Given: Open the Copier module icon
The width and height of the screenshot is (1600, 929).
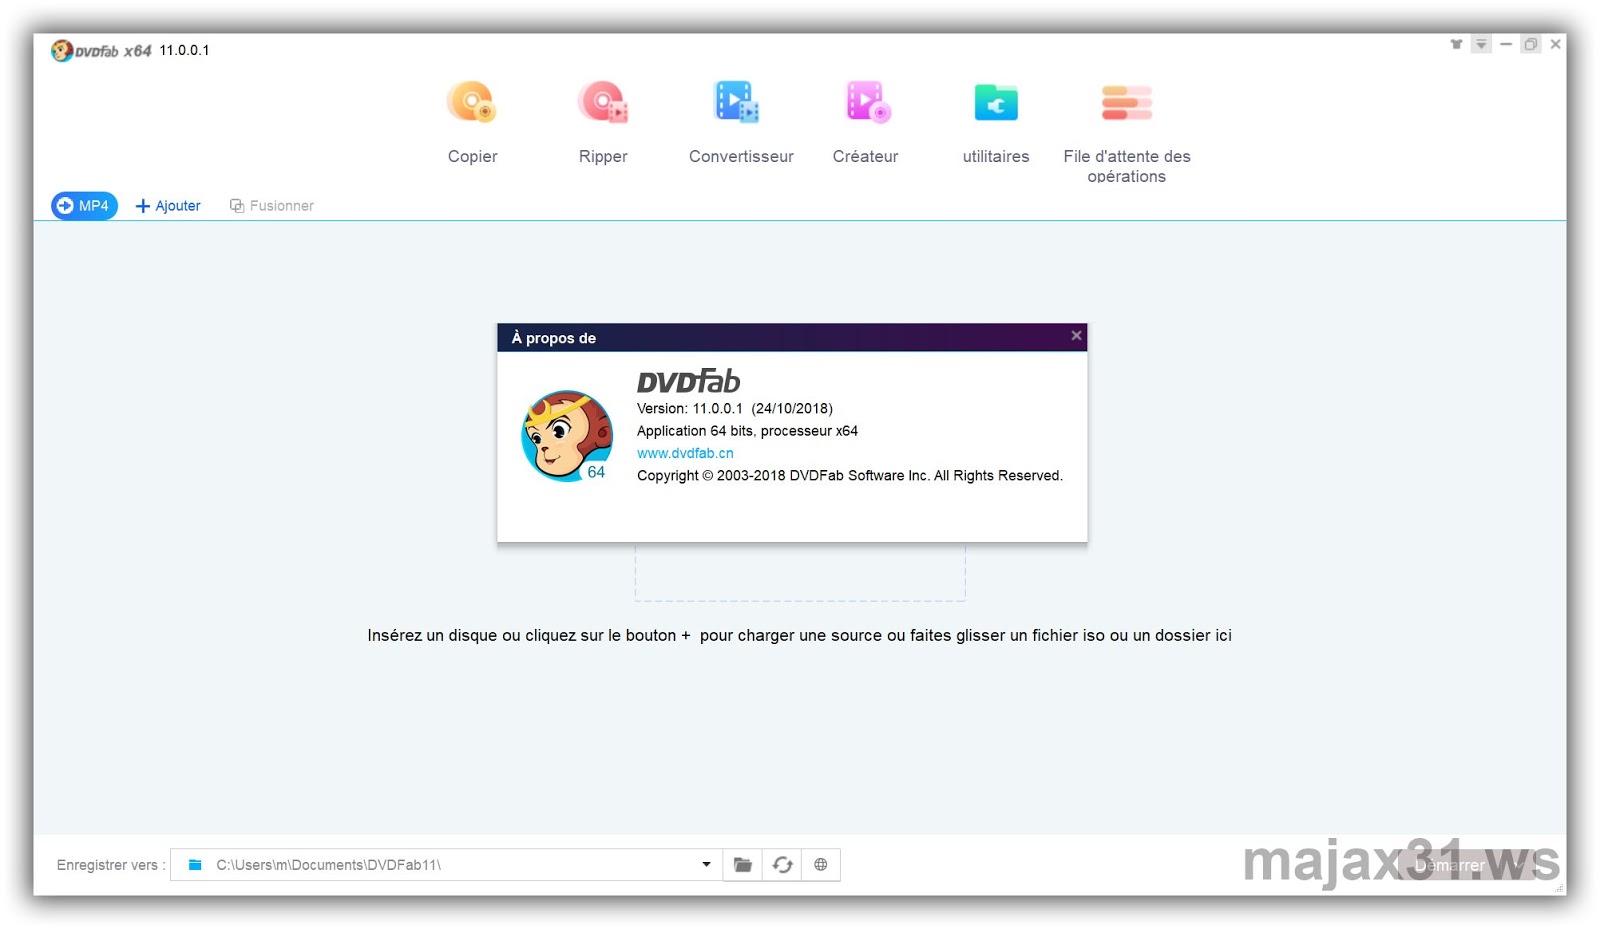Looking at the screenshot, I should tap(472, 102).
